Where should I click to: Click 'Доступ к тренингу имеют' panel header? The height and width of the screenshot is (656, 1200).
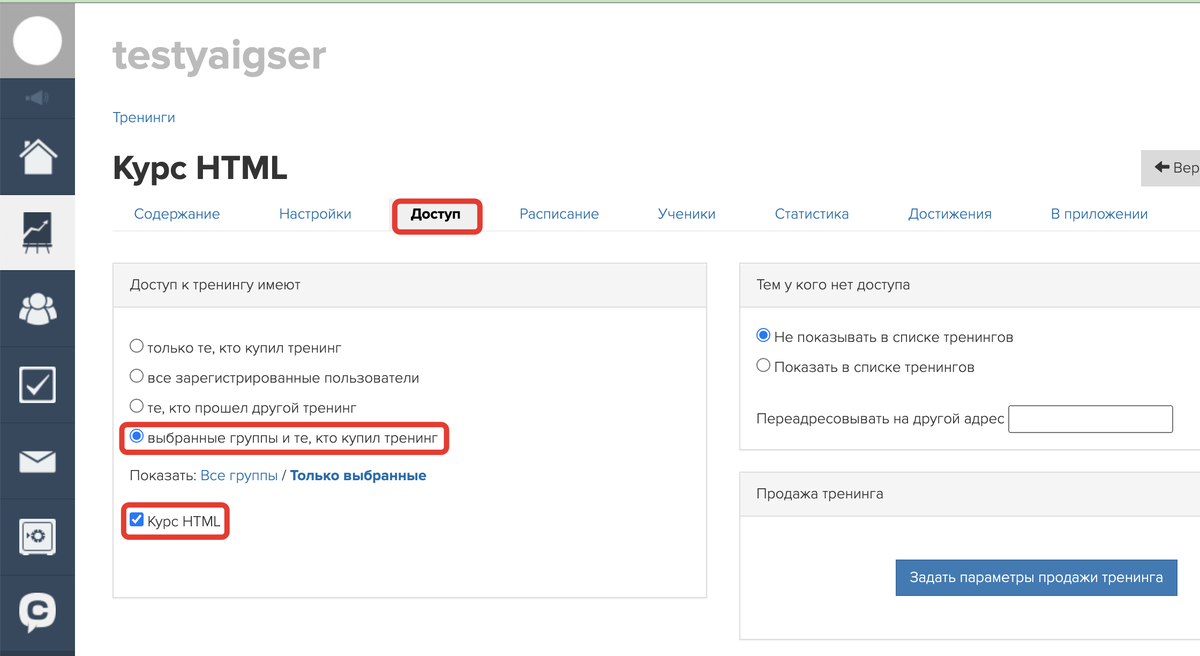click(x=410, y=285)
